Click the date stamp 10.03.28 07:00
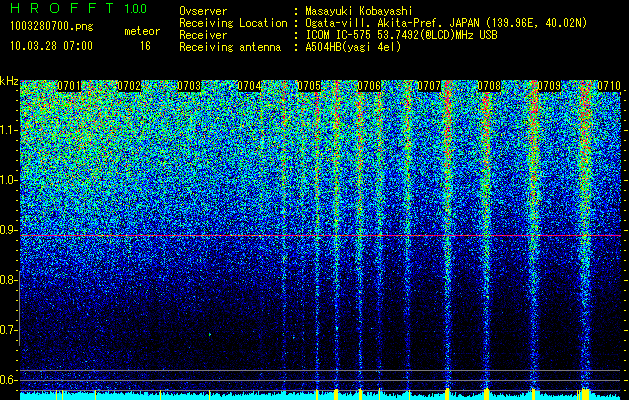Image resolution: width=629 pixels, height=400 pixels. (51, 46)
